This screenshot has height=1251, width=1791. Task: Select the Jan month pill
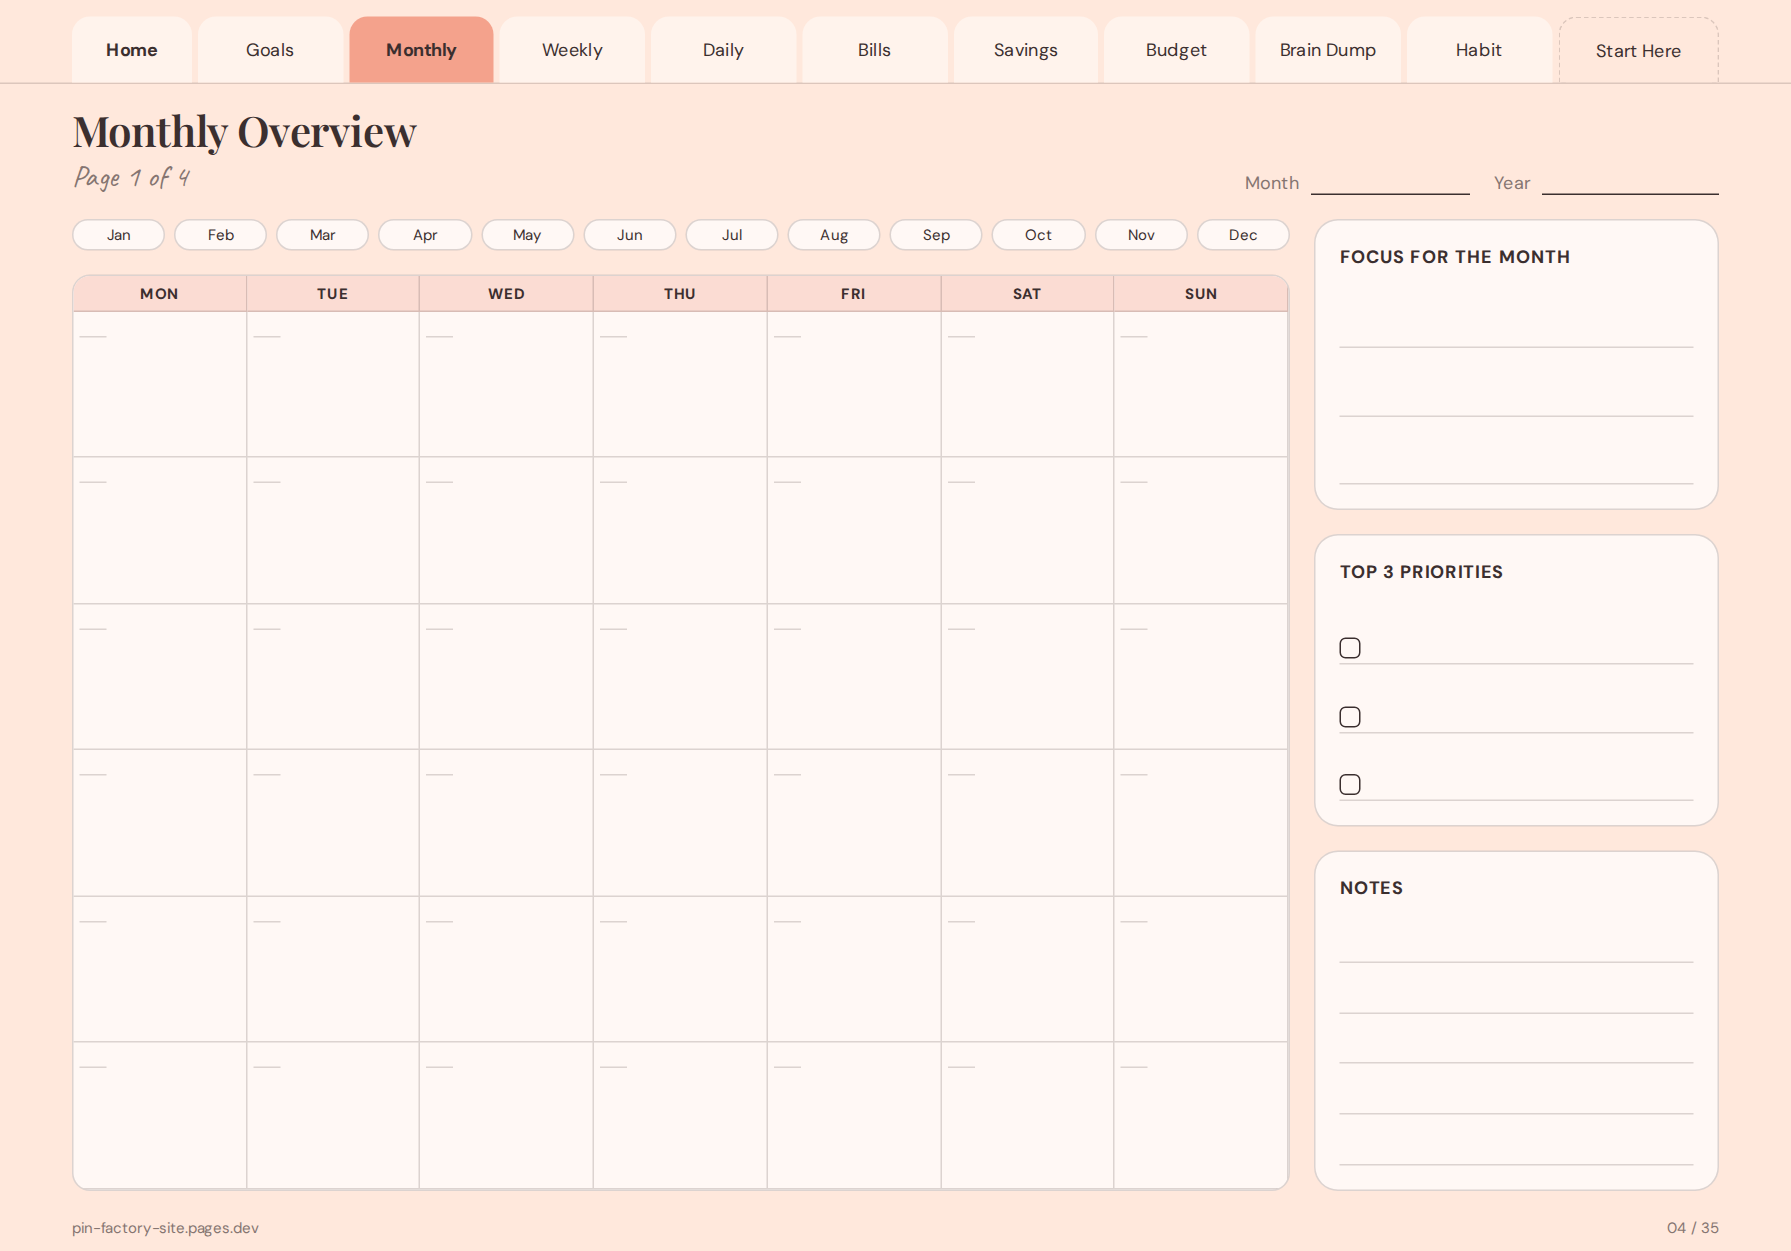pos(119,235)
